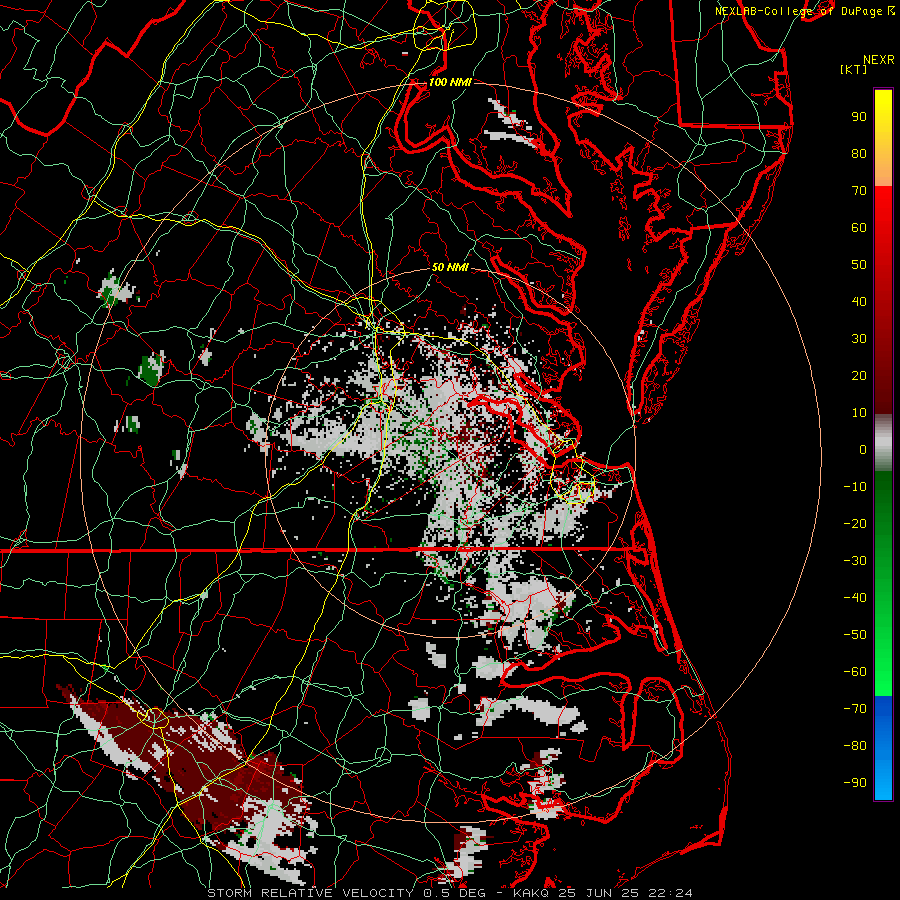The width and height of the screenshot is (900, 900).
Task: Click the -20 value on the velocity scale
Action: (855, 524)
